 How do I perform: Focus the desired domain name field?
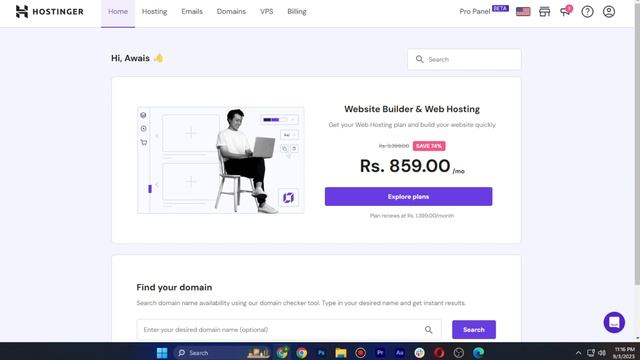point(282,330)
